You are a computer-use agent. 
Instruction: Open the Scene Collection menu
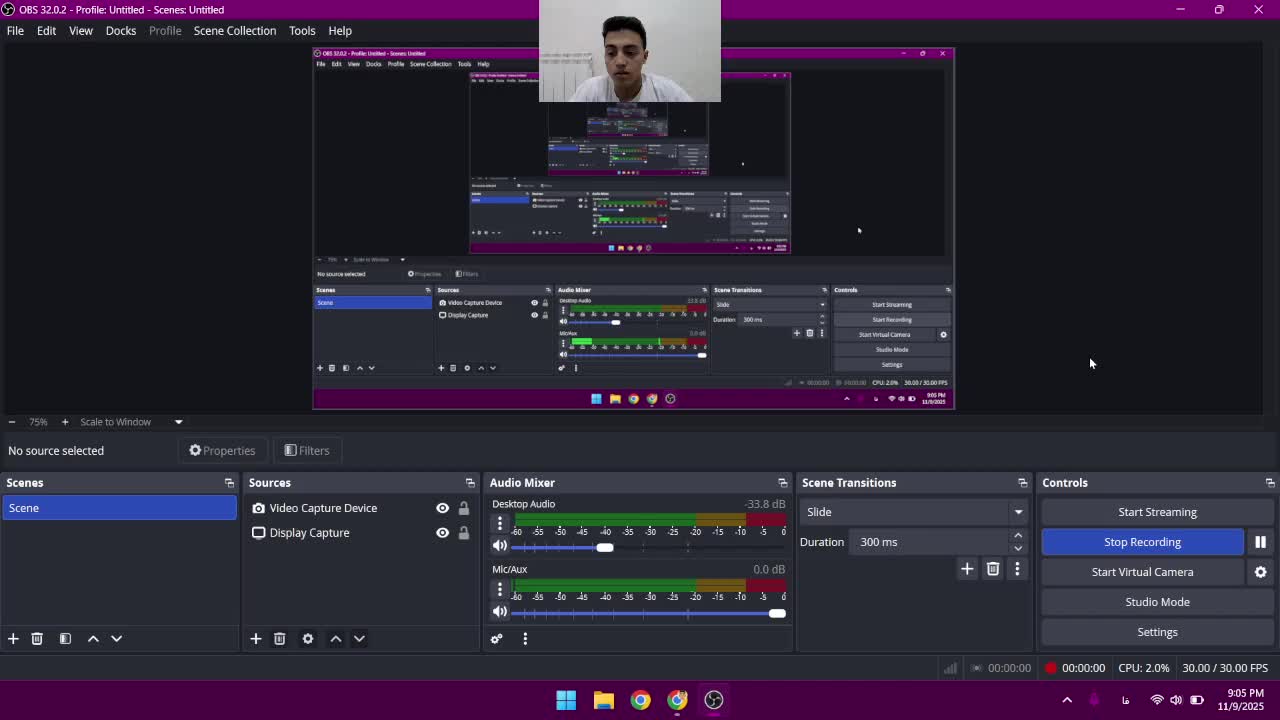pyautogui.click(x=234, y=31)
